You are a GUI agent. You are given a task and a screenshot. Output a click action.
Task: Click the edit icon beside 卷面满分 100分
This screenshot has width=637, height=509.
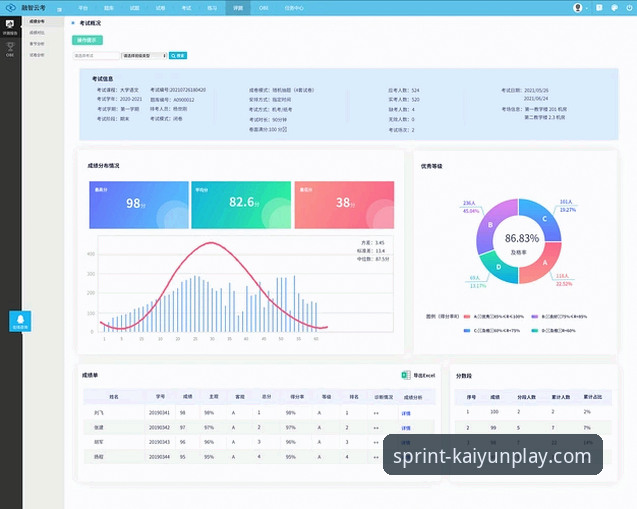[285, 130]
